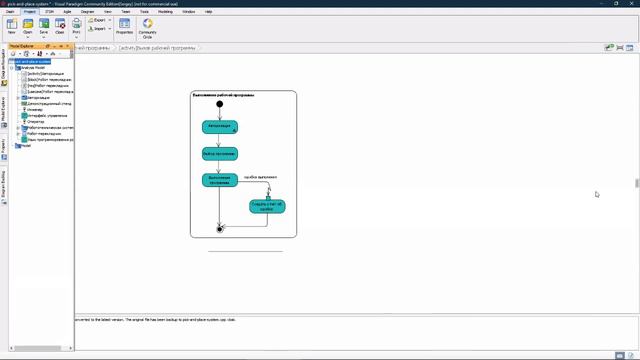Click the refresh icon in Model Explorer toolbar
Image resolution: width=640 pixels, height=360 pixels.
point(13,54)
